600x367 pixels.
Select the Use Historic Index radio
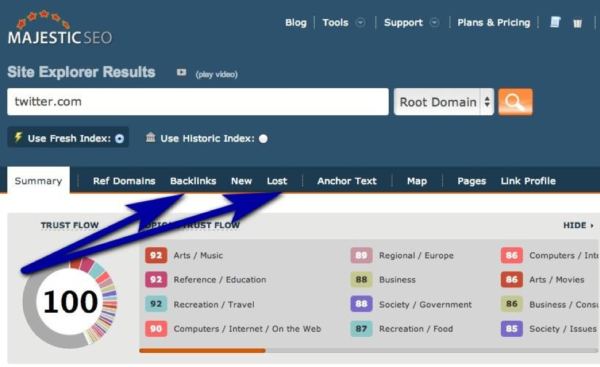(x=263, y=139)
